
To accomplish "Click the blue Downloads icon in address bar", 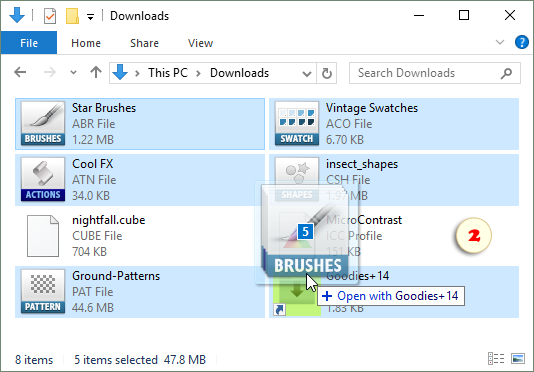I will (120, 72).
